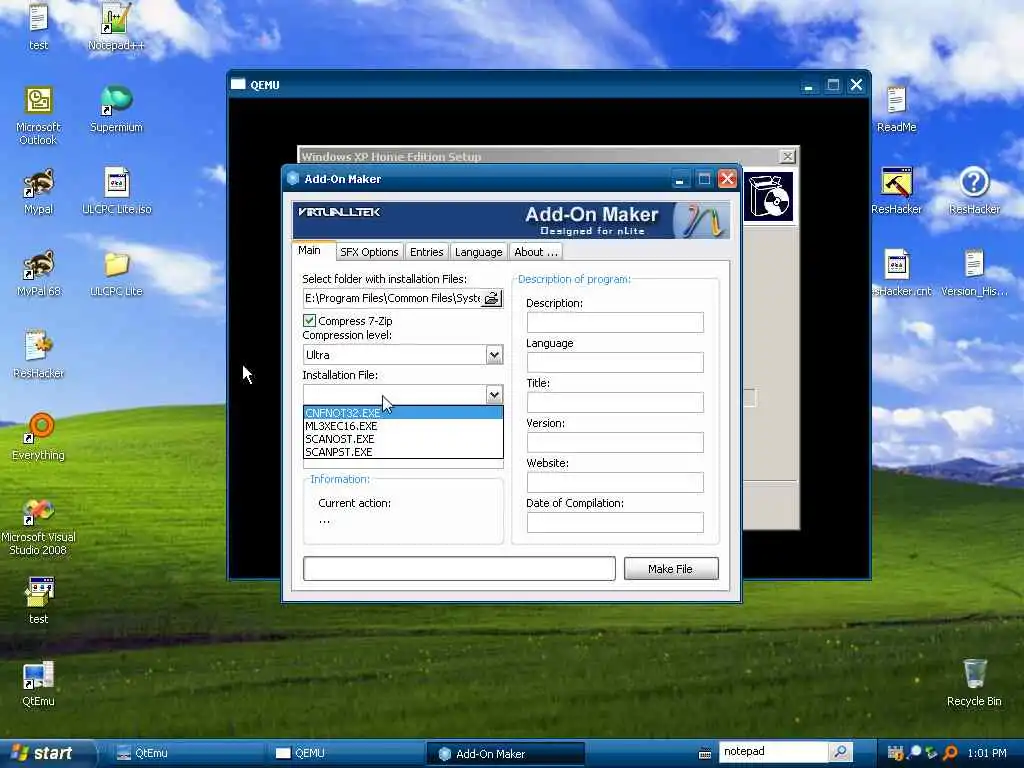
Task: Switch to the Entries tab
Action: pos(426,252)
